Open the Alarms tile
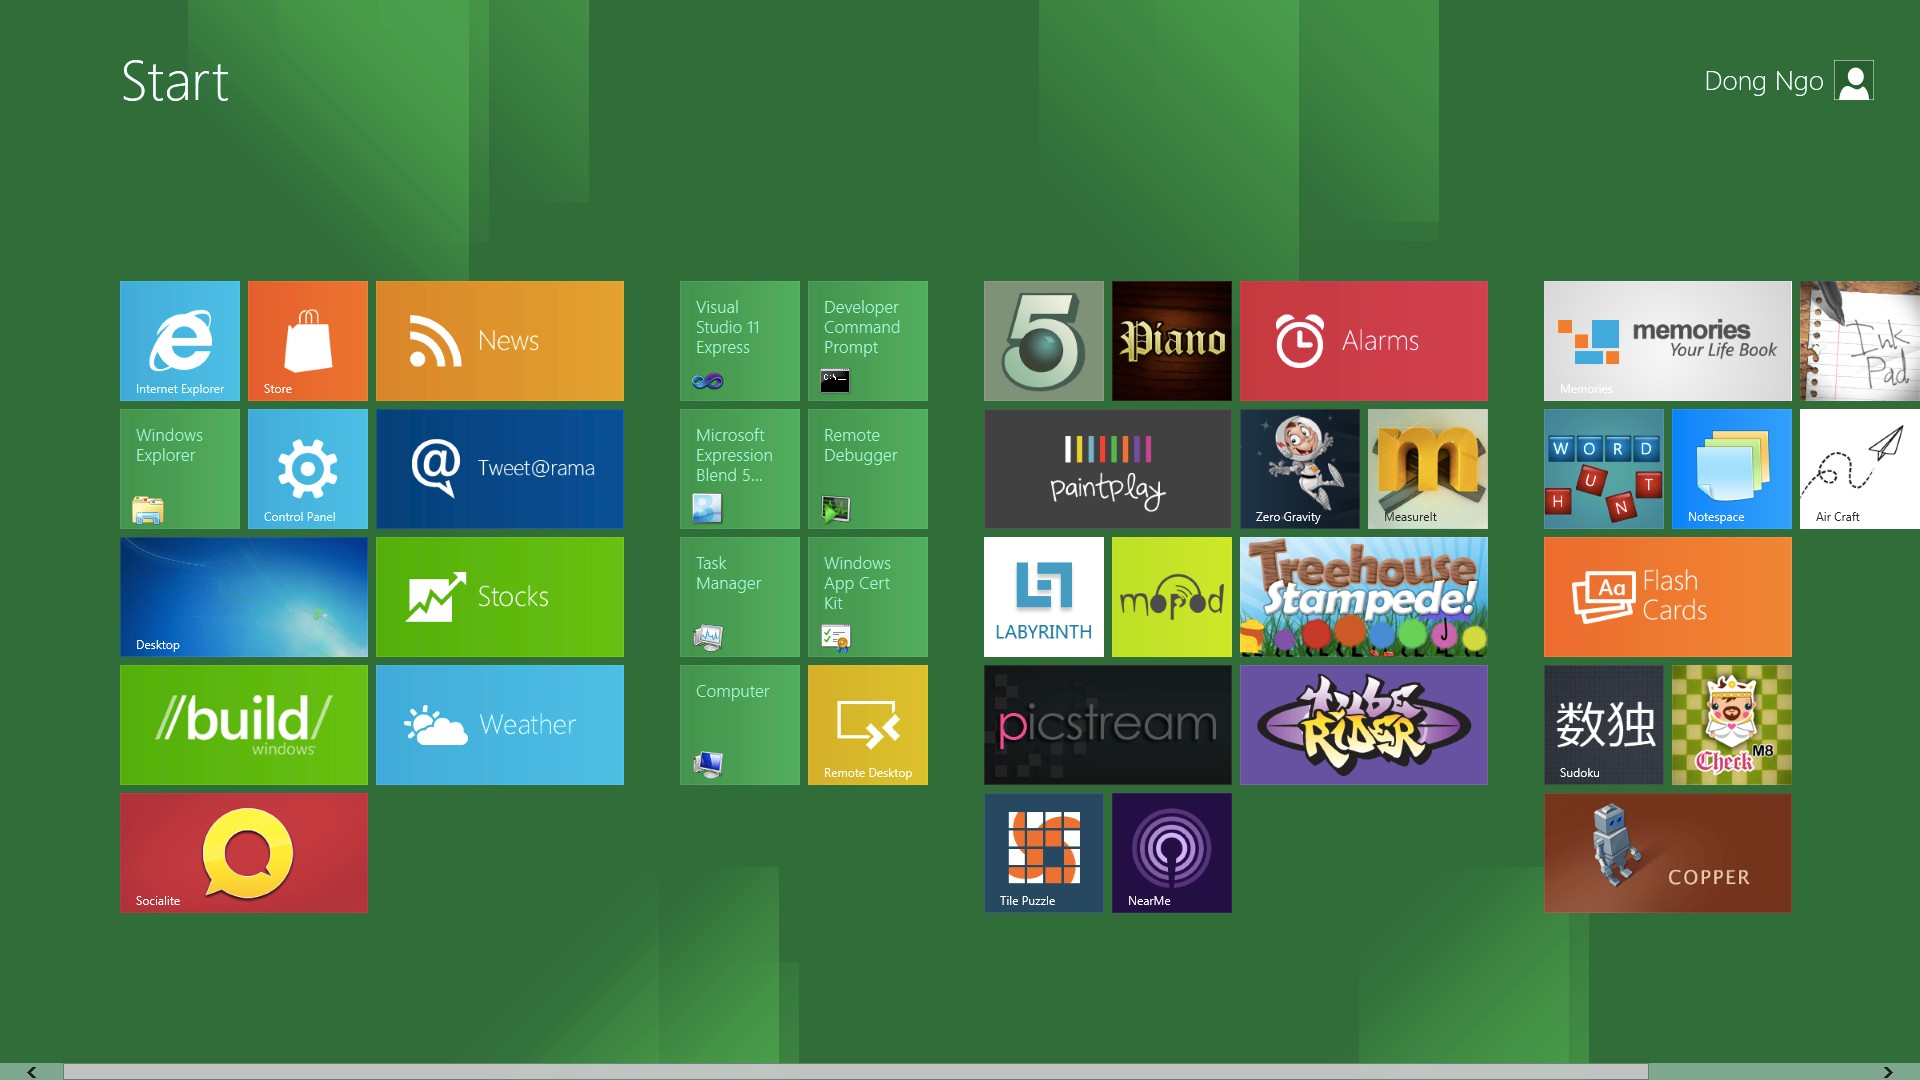Image resolution: width=1920 pixels, height=1080 pixels. 1364,341
